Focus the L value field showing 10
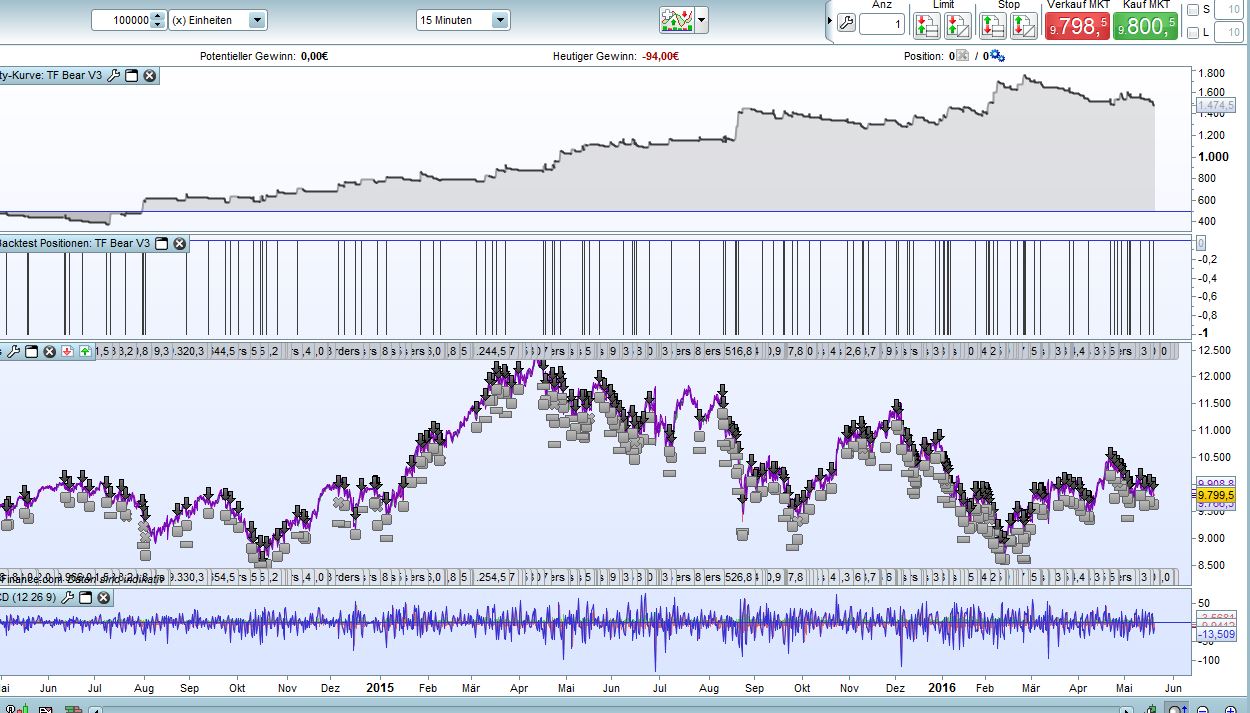The height and width of the screenshot is (713, 1250). click(x=1229, y=33)
